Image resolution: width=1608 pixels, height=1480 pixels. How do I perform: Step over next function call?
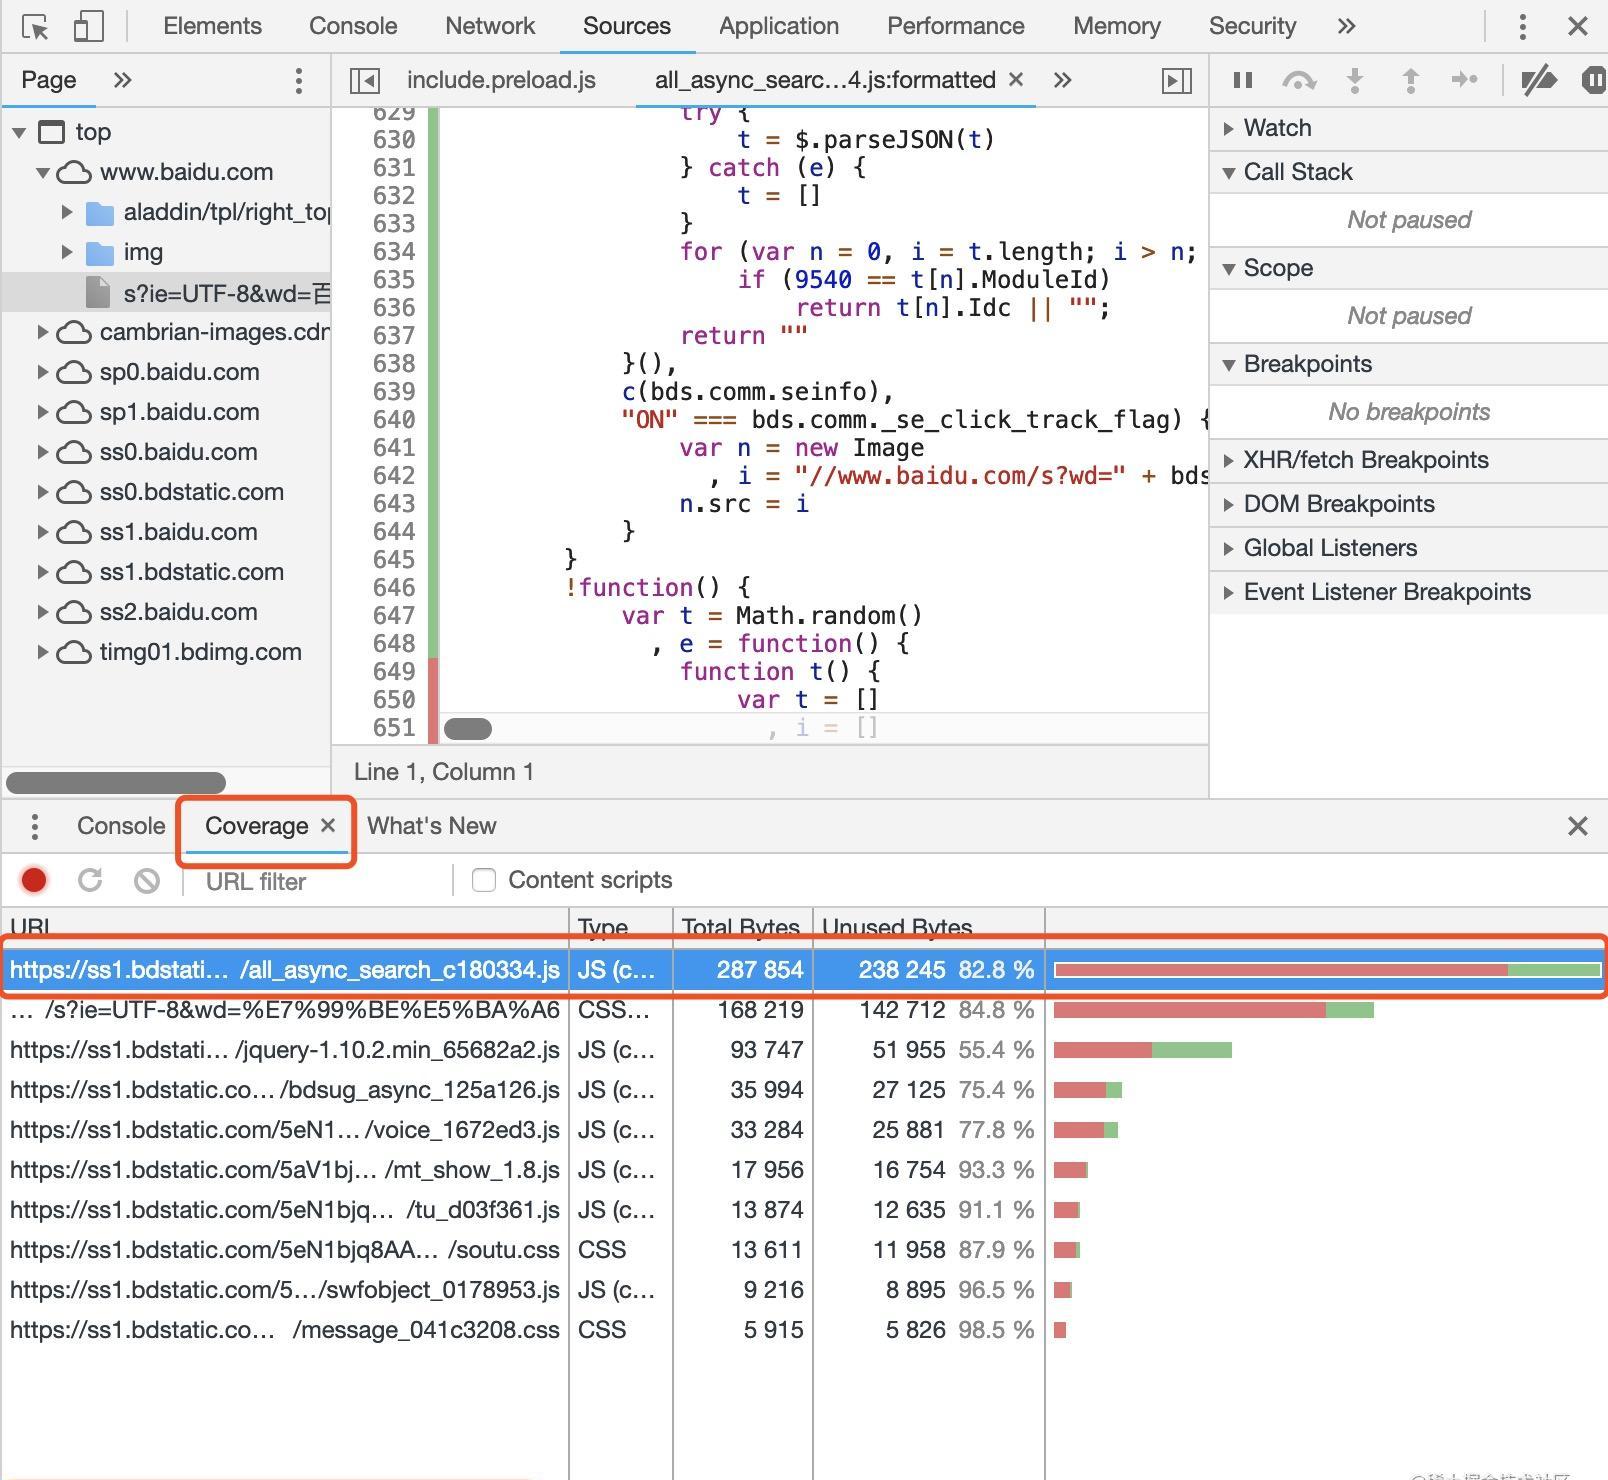[1298, 80]
